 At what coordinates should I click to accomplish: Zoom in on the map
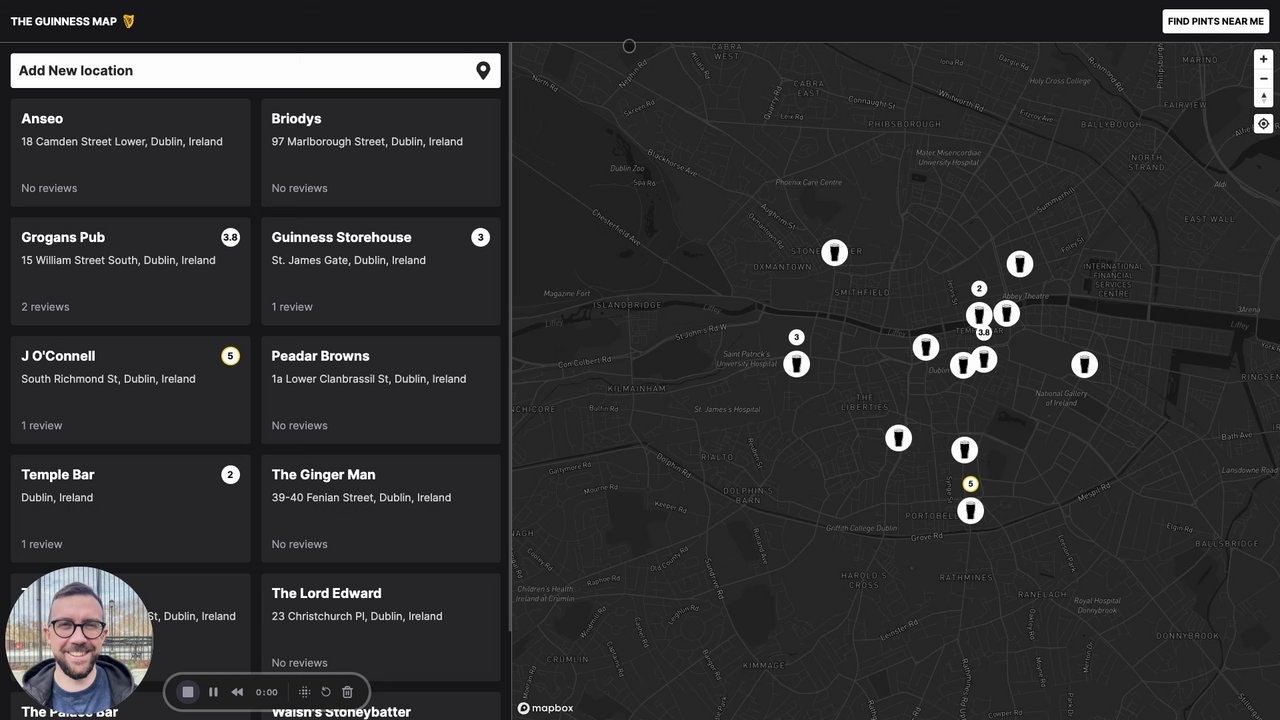(1263, 58)
